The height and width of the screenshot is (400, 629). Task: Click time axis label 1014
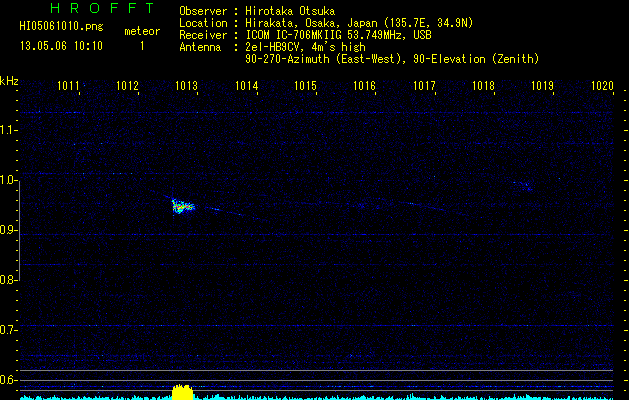point(246,85)
